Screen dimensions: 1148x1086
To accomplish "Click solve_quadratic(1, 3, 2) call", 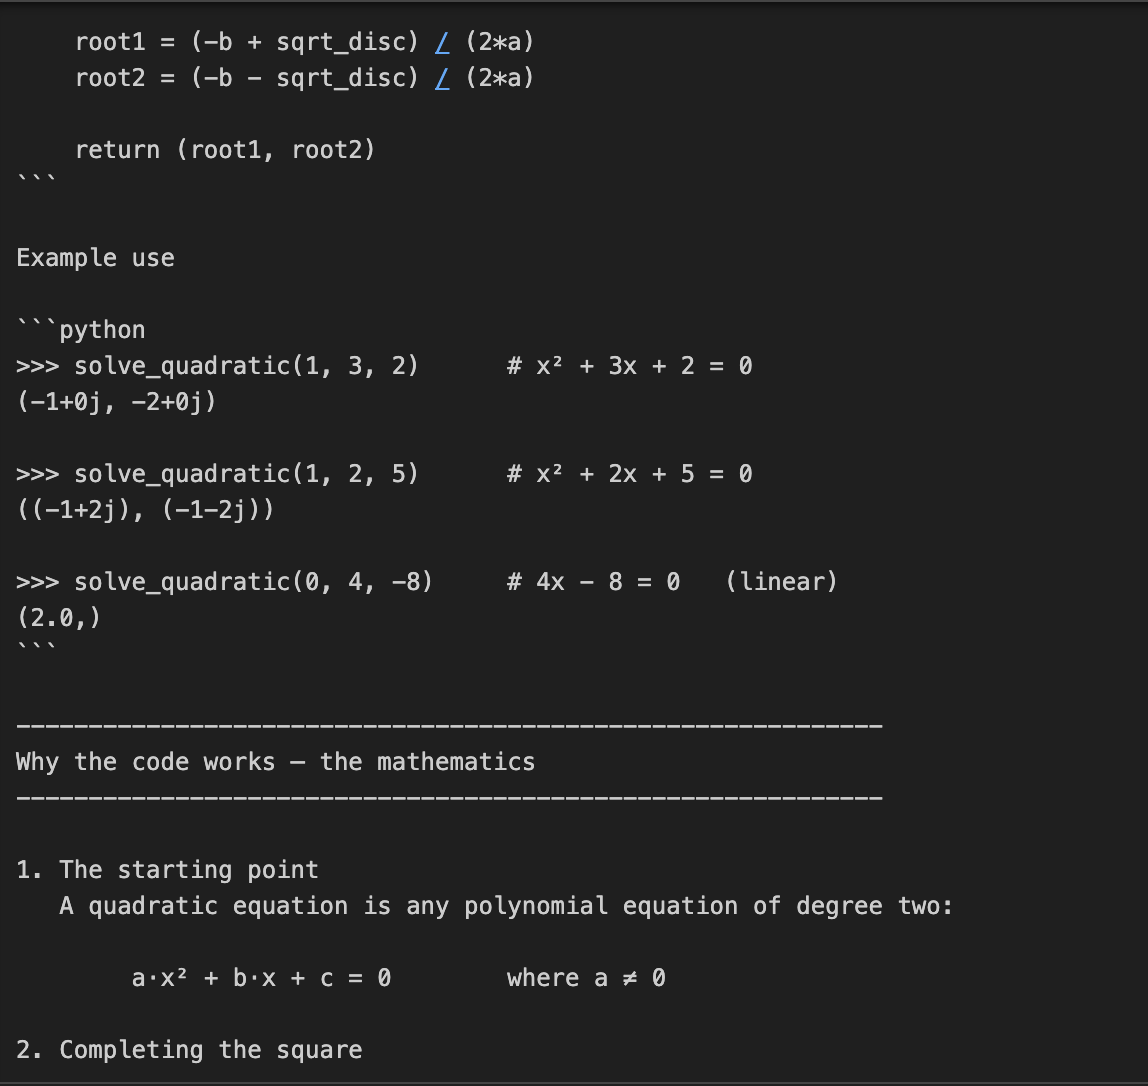I will tap(246, 365).
